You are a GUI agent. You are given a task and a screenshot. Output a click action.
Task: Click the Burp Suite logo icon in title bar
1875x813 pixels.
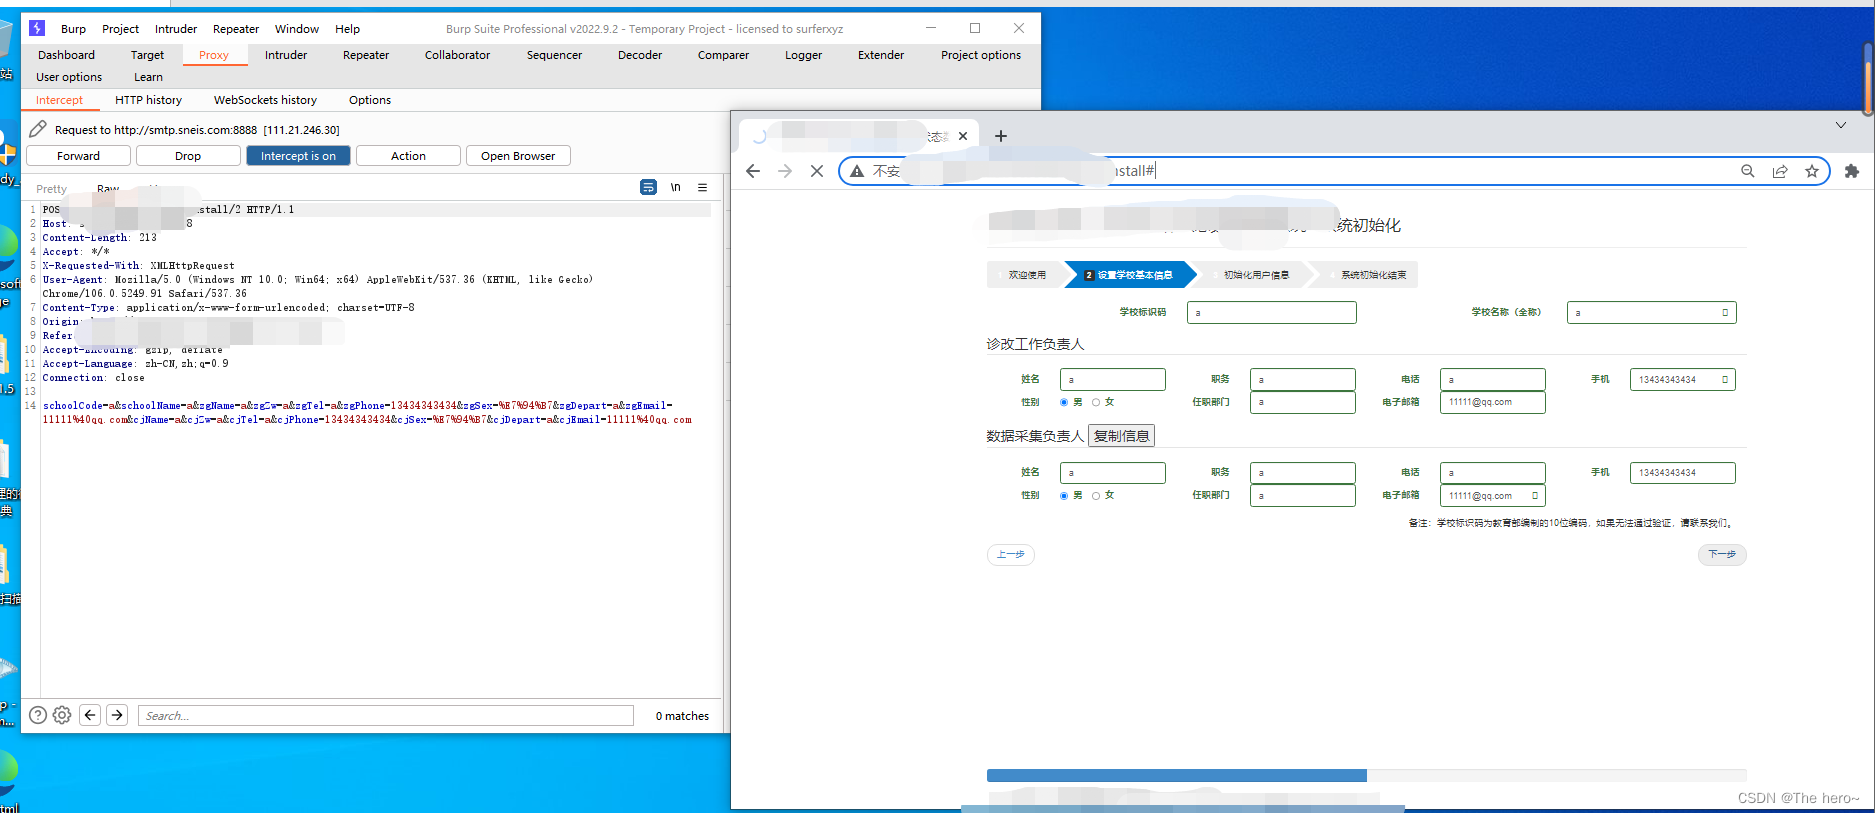37,28
